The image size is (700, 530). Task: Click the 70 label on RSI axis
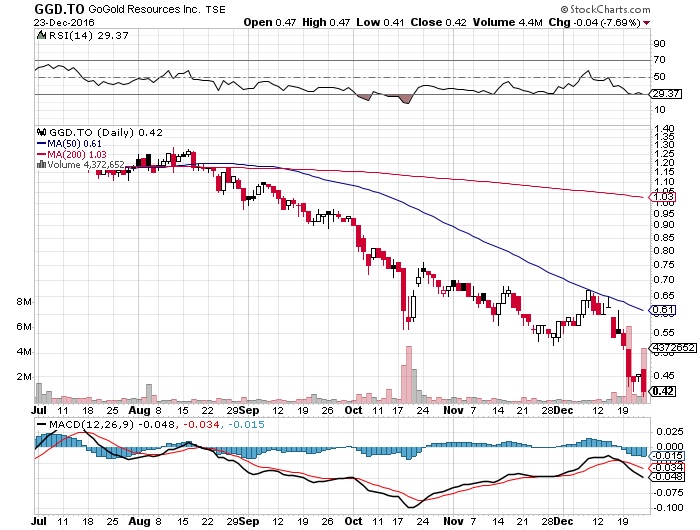[659, 60]
